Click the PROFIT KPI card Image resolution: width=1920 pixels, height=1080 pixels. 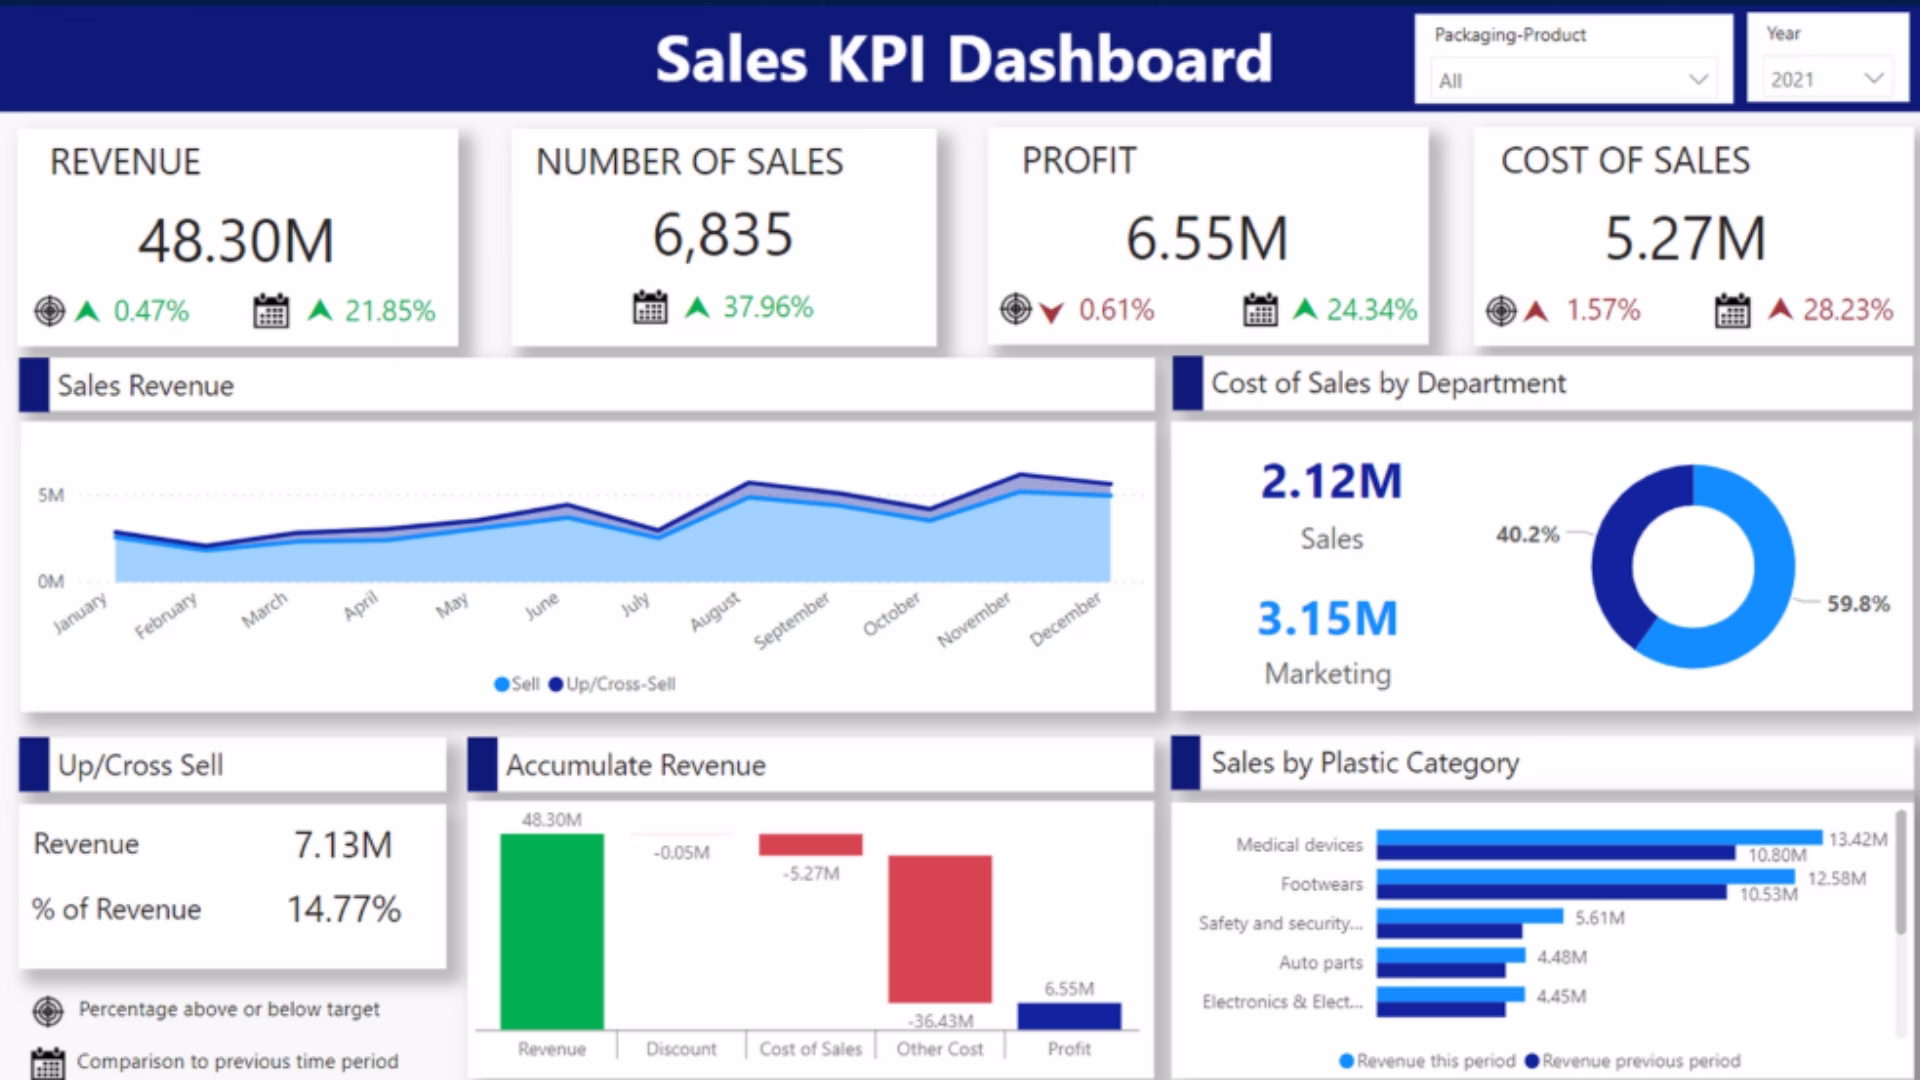tap(1210, 237)
